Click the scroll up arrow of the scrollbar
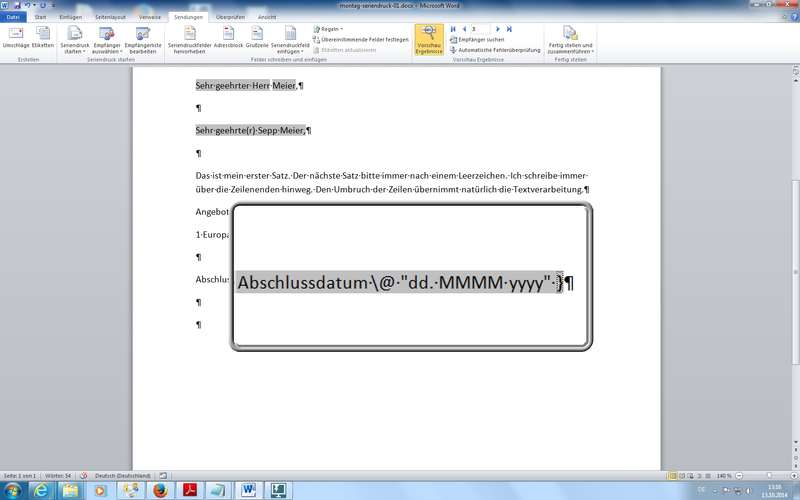The width and height of the screenshot is (800, 500). (x=795, y=81)
